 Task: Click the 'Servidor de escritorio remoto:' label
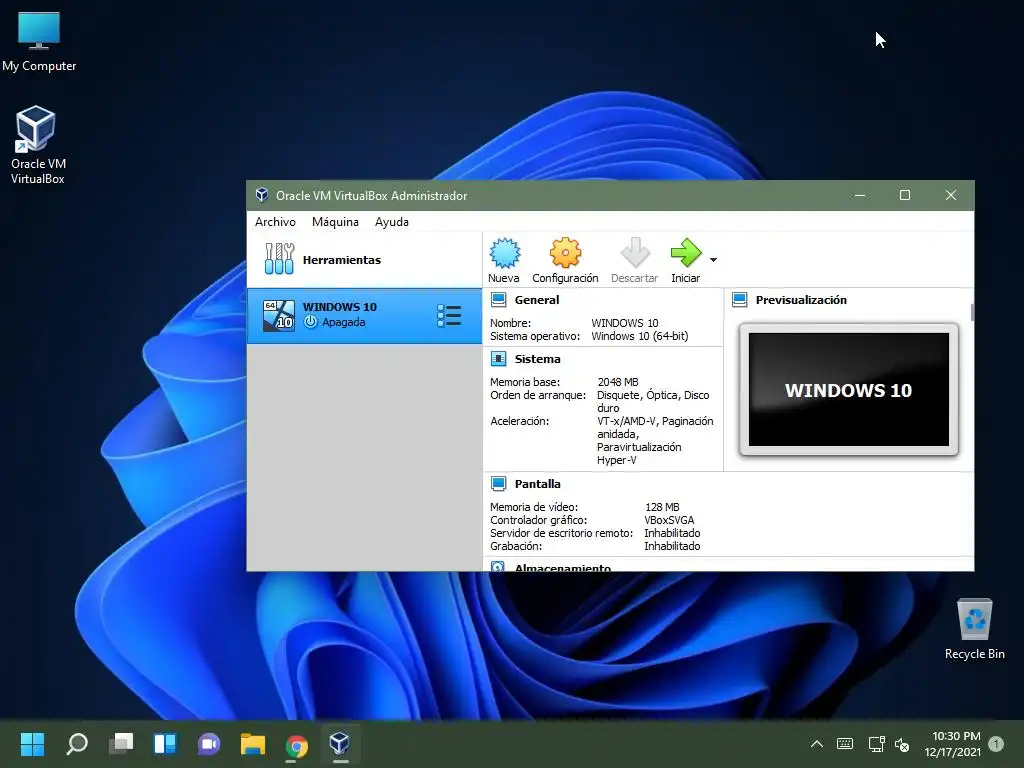pyautogui.click(x=562, y=533)
